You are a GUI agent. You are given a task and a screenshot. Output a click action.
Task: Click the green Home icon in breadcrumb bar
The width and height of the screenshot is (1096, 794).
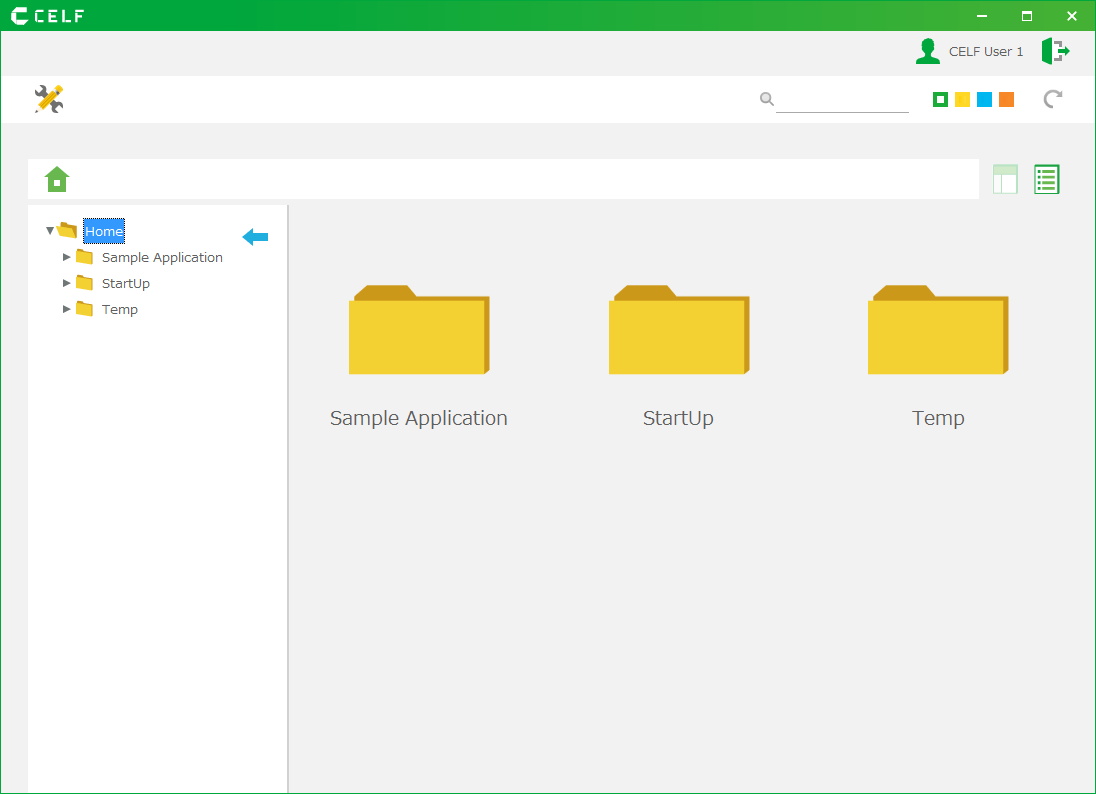click(x=57, y=179)
